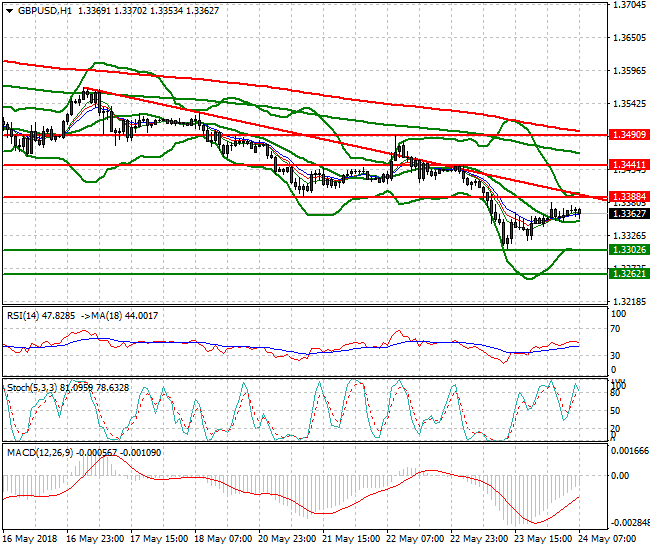The height and width of the screenshot is (550, 650).
Task: Click the 1.35425 price scale value
Action: pos(629,104)
